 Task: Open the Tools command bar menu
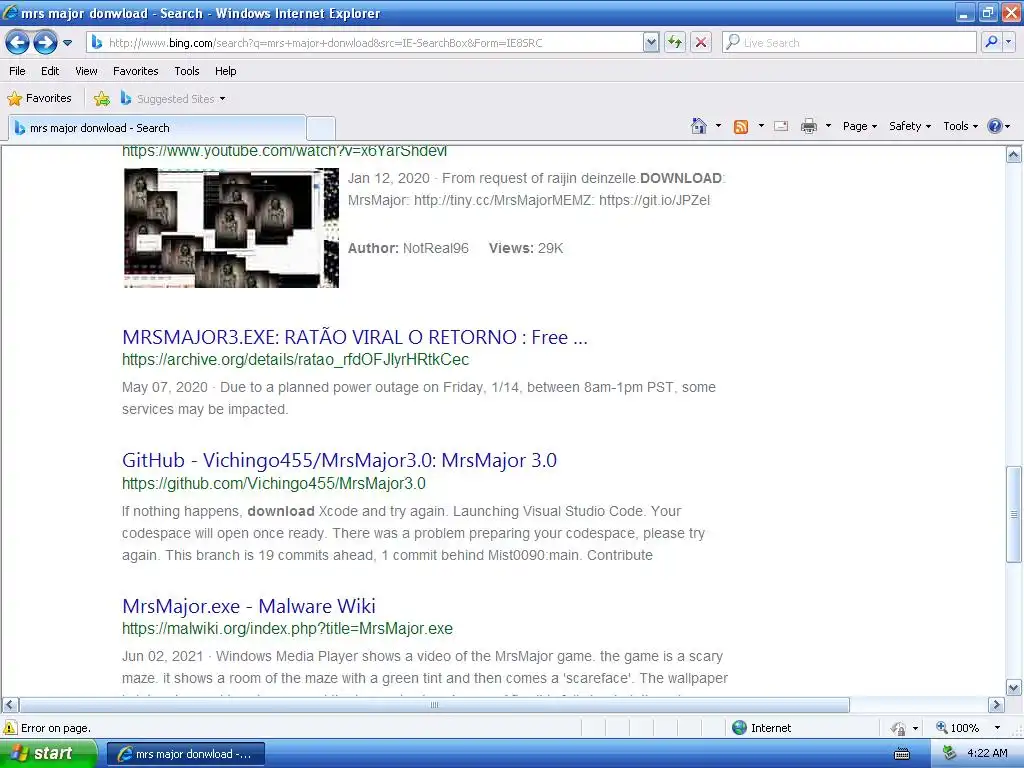[x=960, y=126]
